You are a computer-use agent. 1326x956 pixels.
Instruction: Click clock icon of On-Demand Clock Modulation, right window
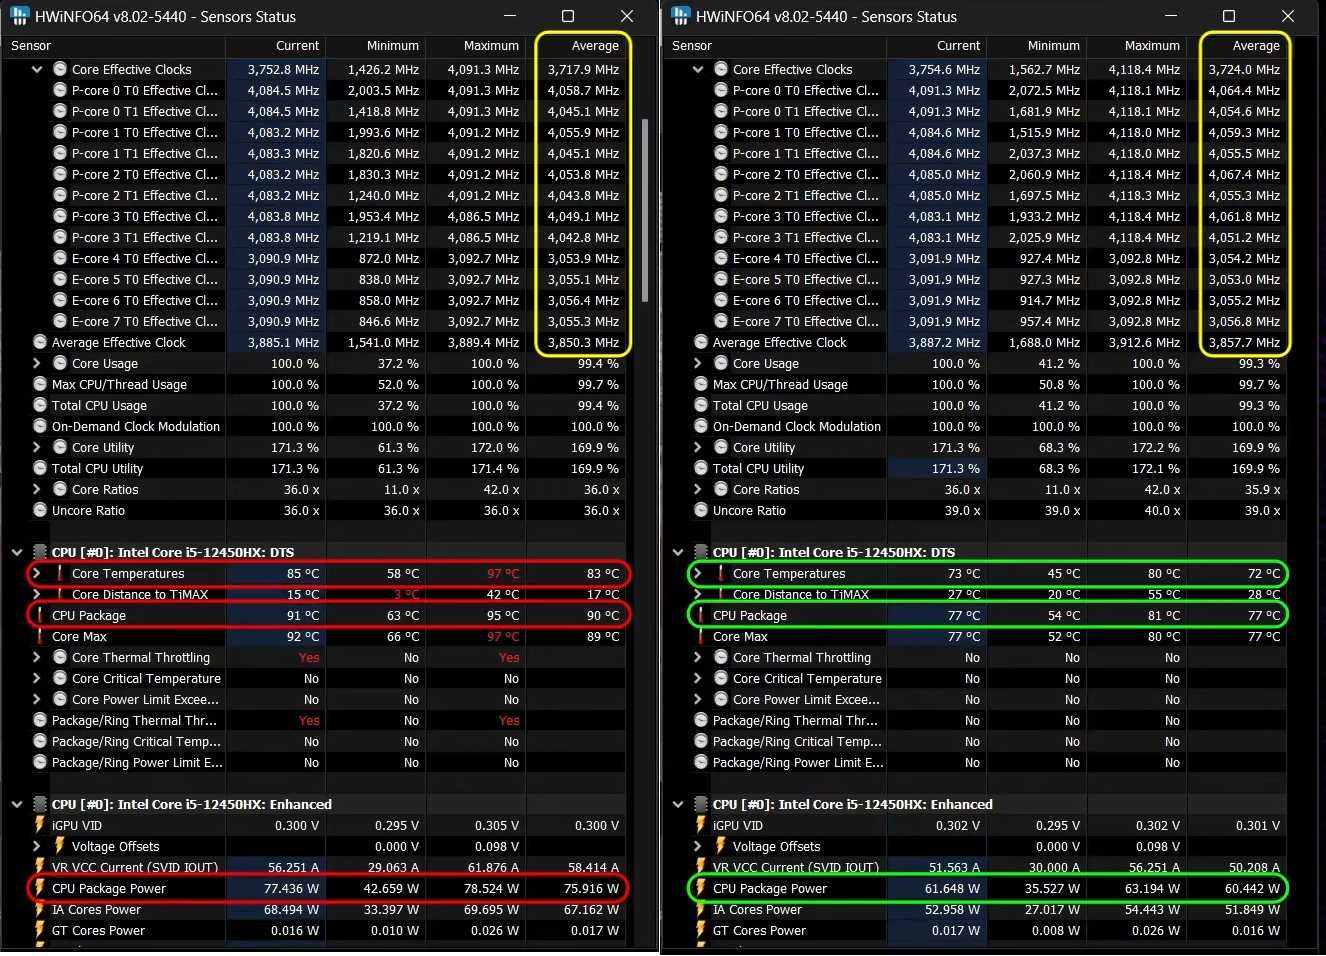pos(701,426)
